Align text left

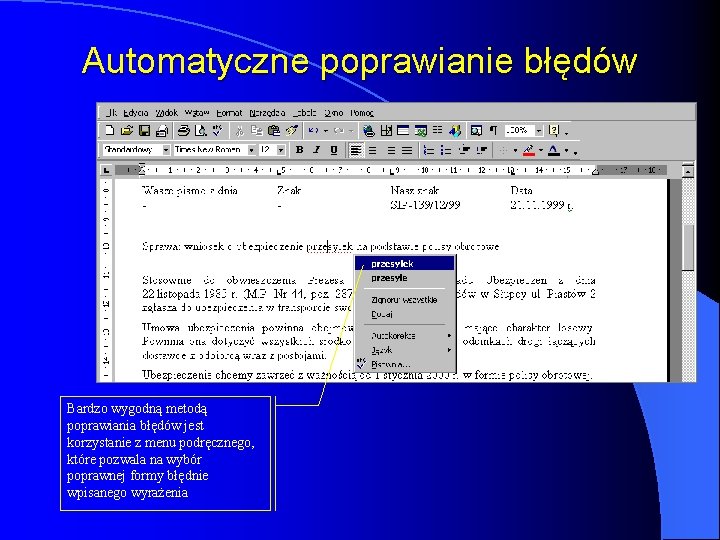point(355,150)
